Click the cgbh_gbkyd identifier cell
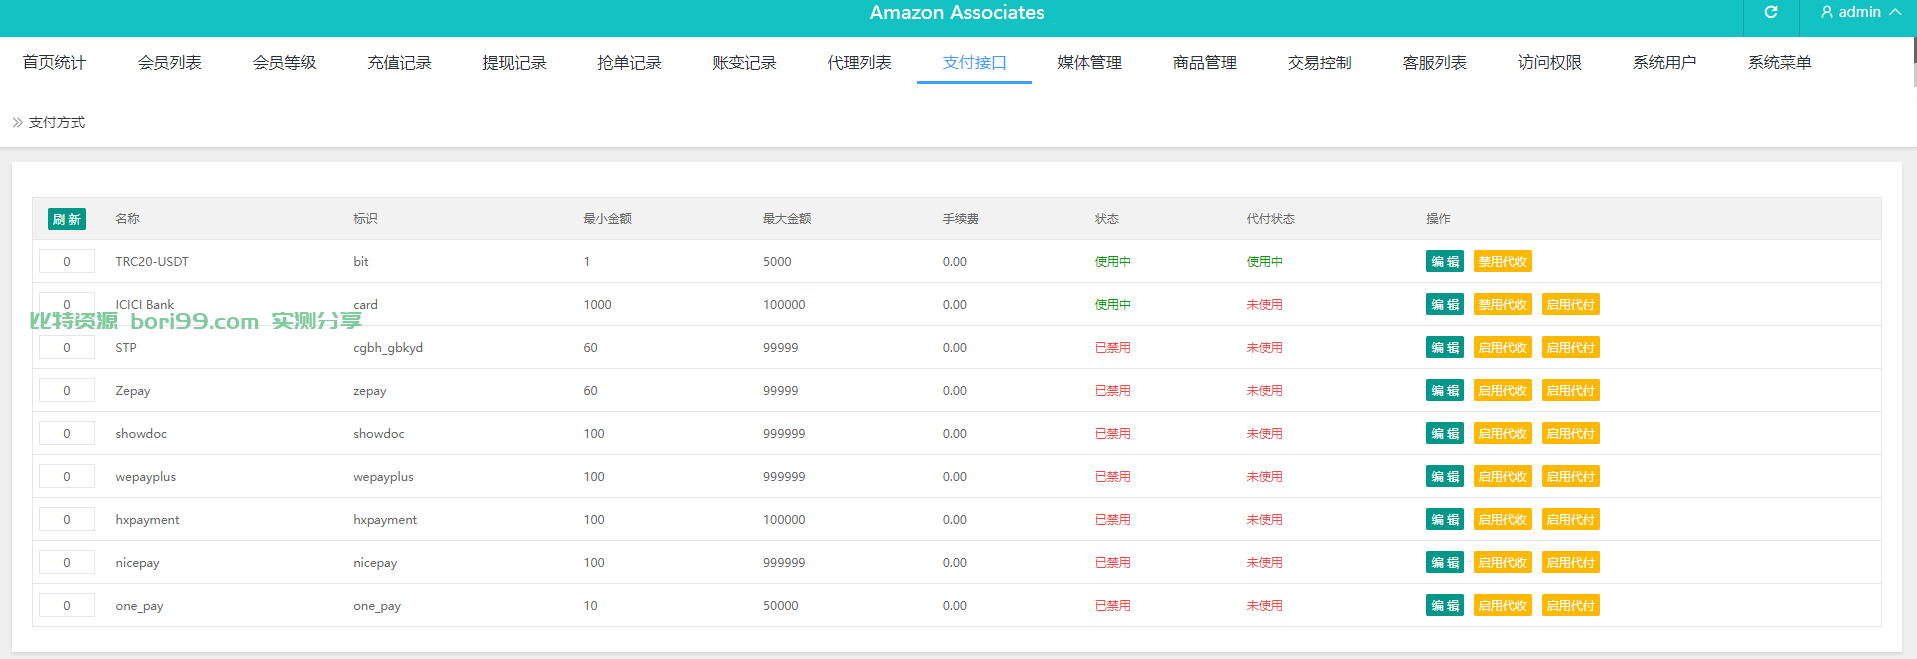The height and width of the screenshot is (659, 1917). pyautogui.click(x=388, y=347)
